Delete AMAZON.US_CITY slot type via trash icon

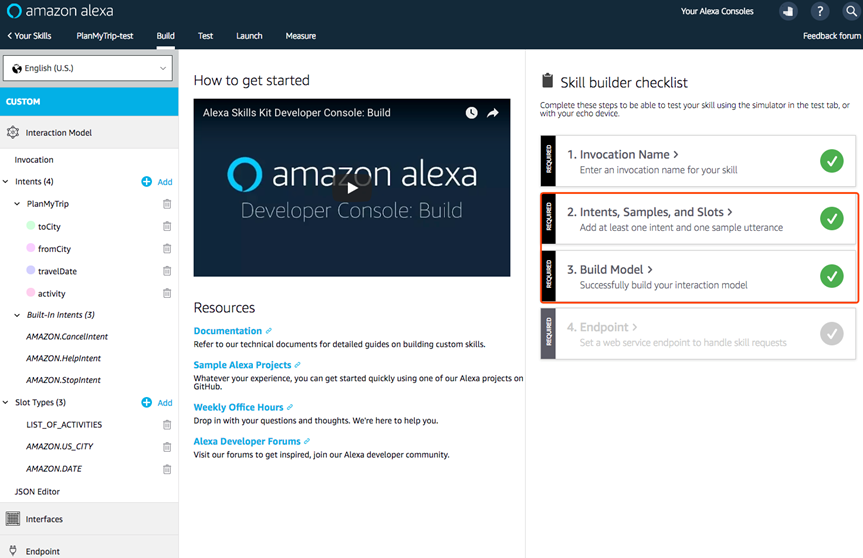[x=167, y=446]
